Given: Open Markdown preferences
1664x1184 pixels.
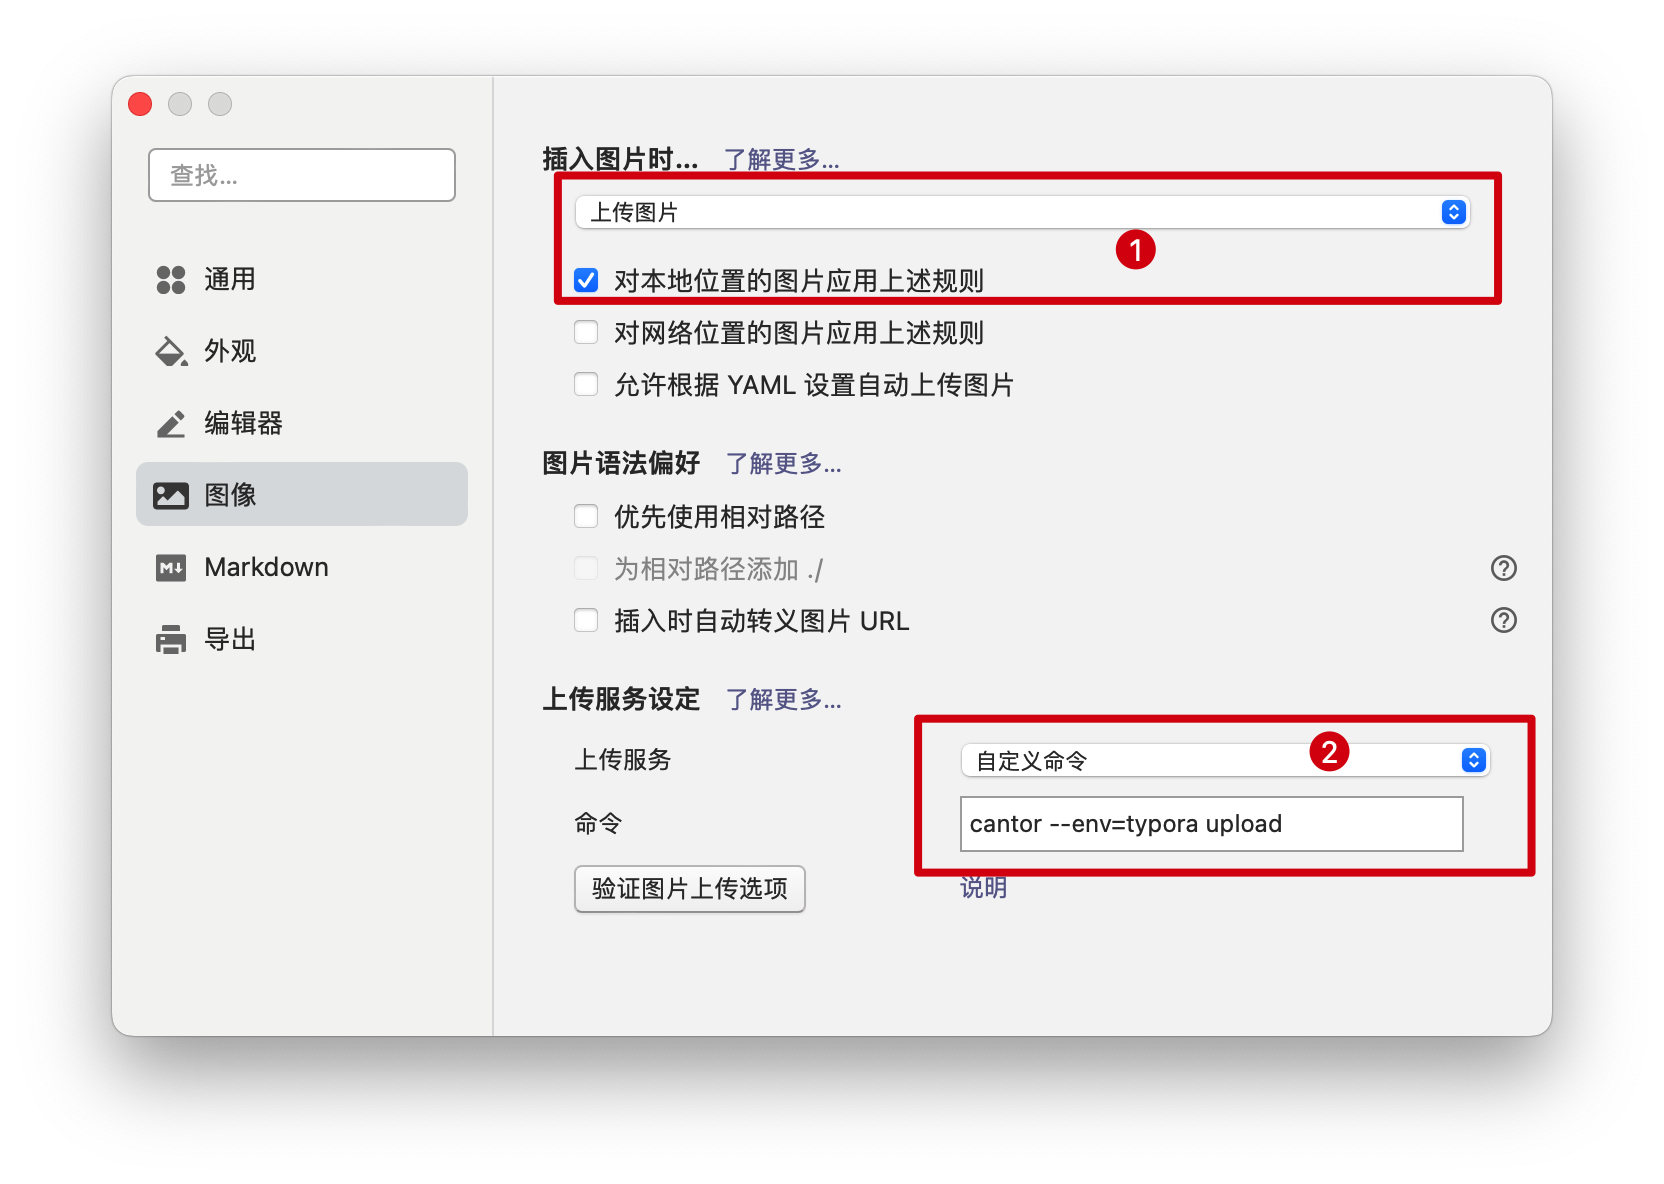Looking at the screenshot, I should point(302,567).
